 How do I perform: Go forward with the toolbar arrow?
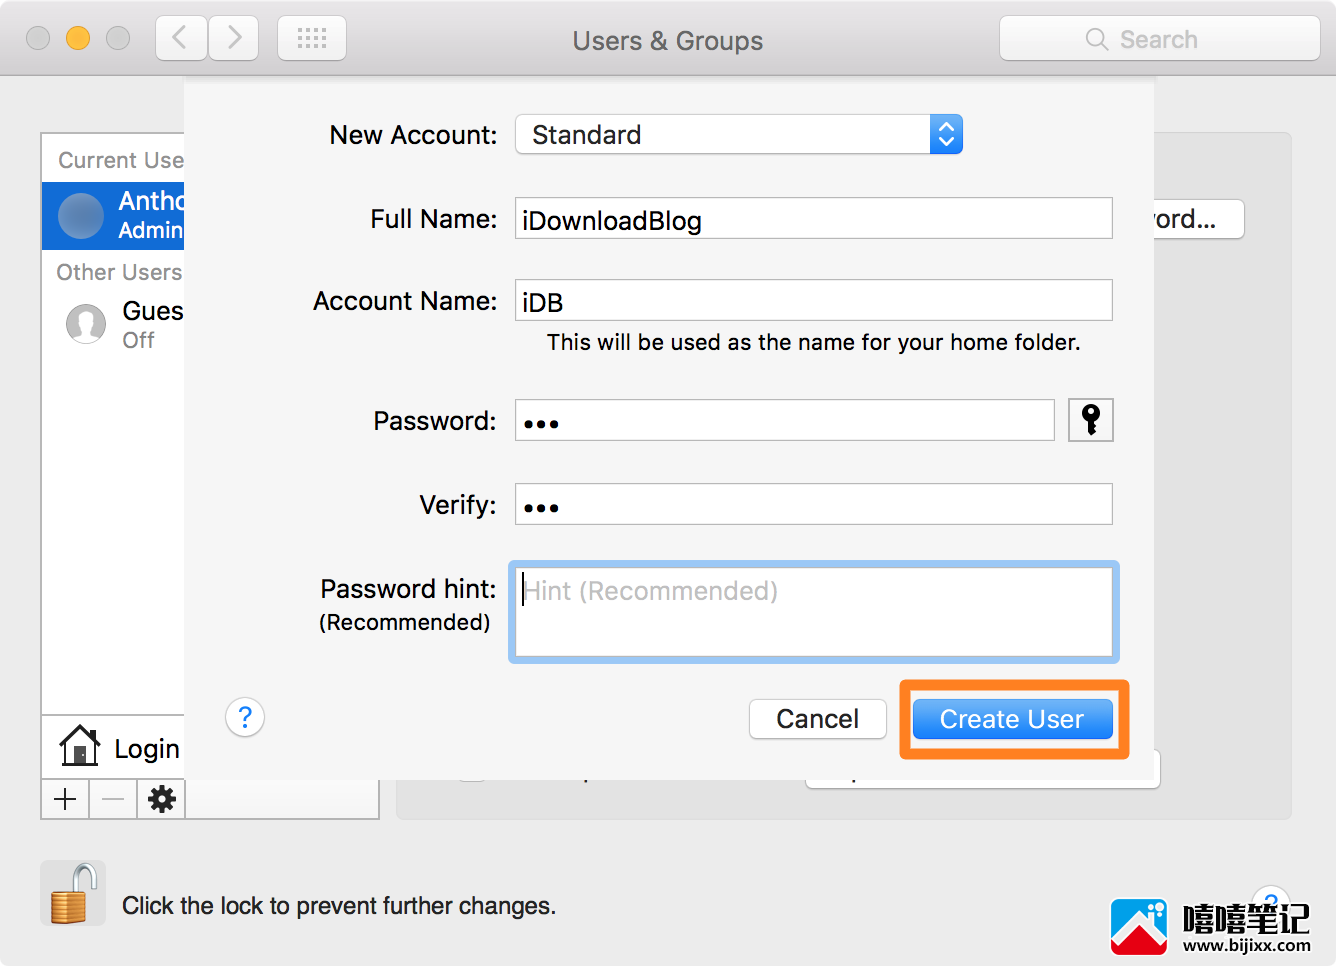(234, 39)
